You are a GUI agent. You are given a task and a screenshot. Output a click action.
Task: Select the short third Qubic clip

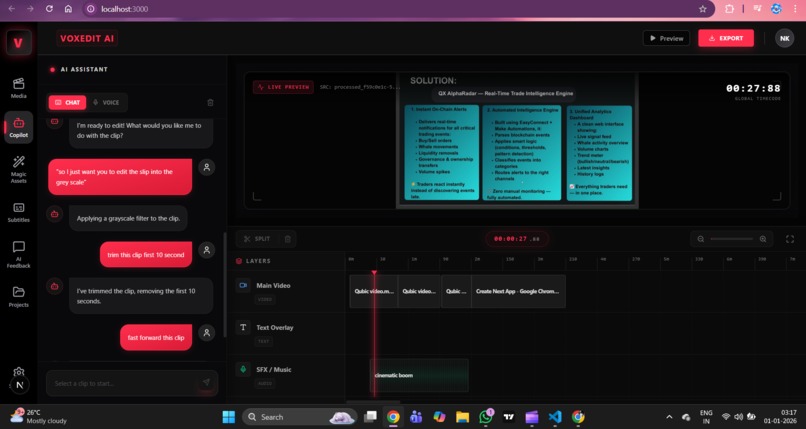(456, 291)
